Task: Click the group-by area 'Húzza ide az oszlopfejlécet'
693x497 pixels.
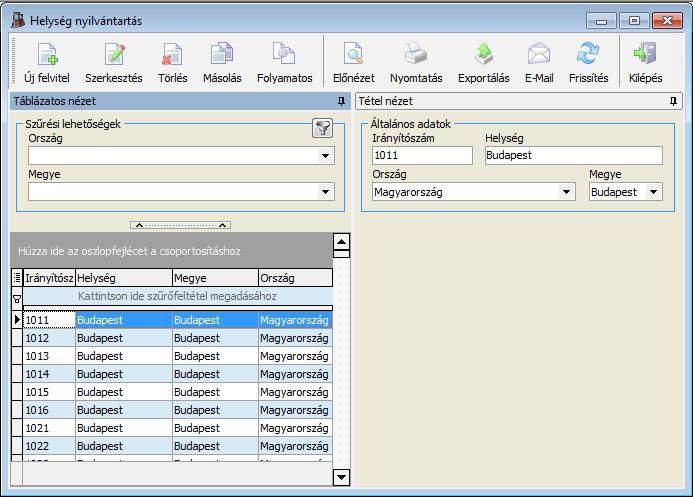Action: point(171,251)
